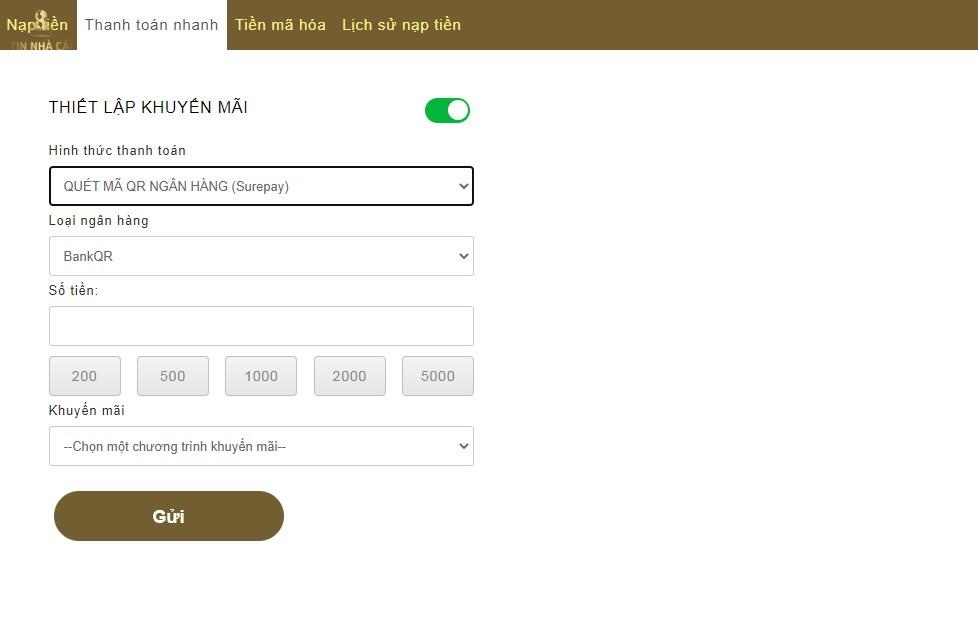Image resolution: width=978 pixels, height=617 pixels.
Task: Click the Loại ngân hàng label
Action: [99, 221]
